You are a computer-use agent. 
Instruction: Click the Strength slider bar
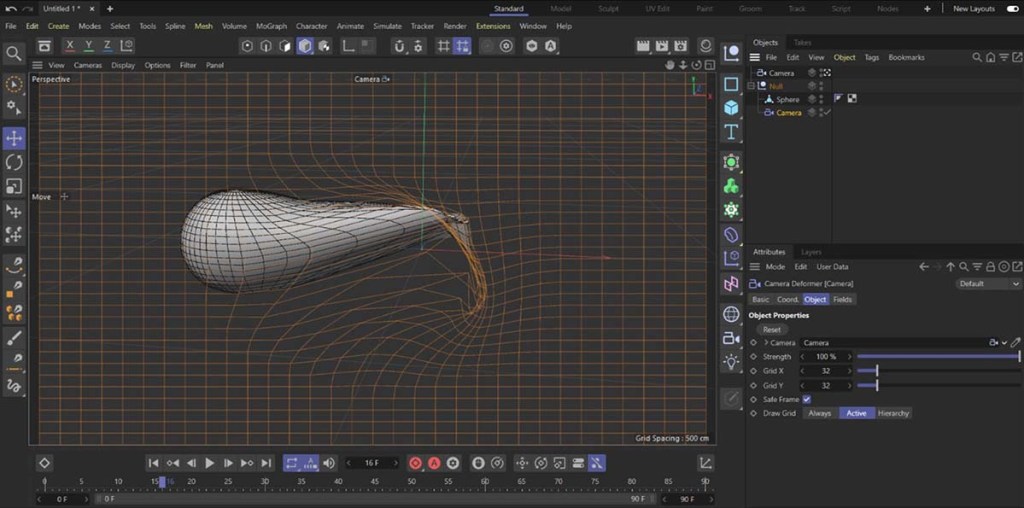click(x=937, y=357)
